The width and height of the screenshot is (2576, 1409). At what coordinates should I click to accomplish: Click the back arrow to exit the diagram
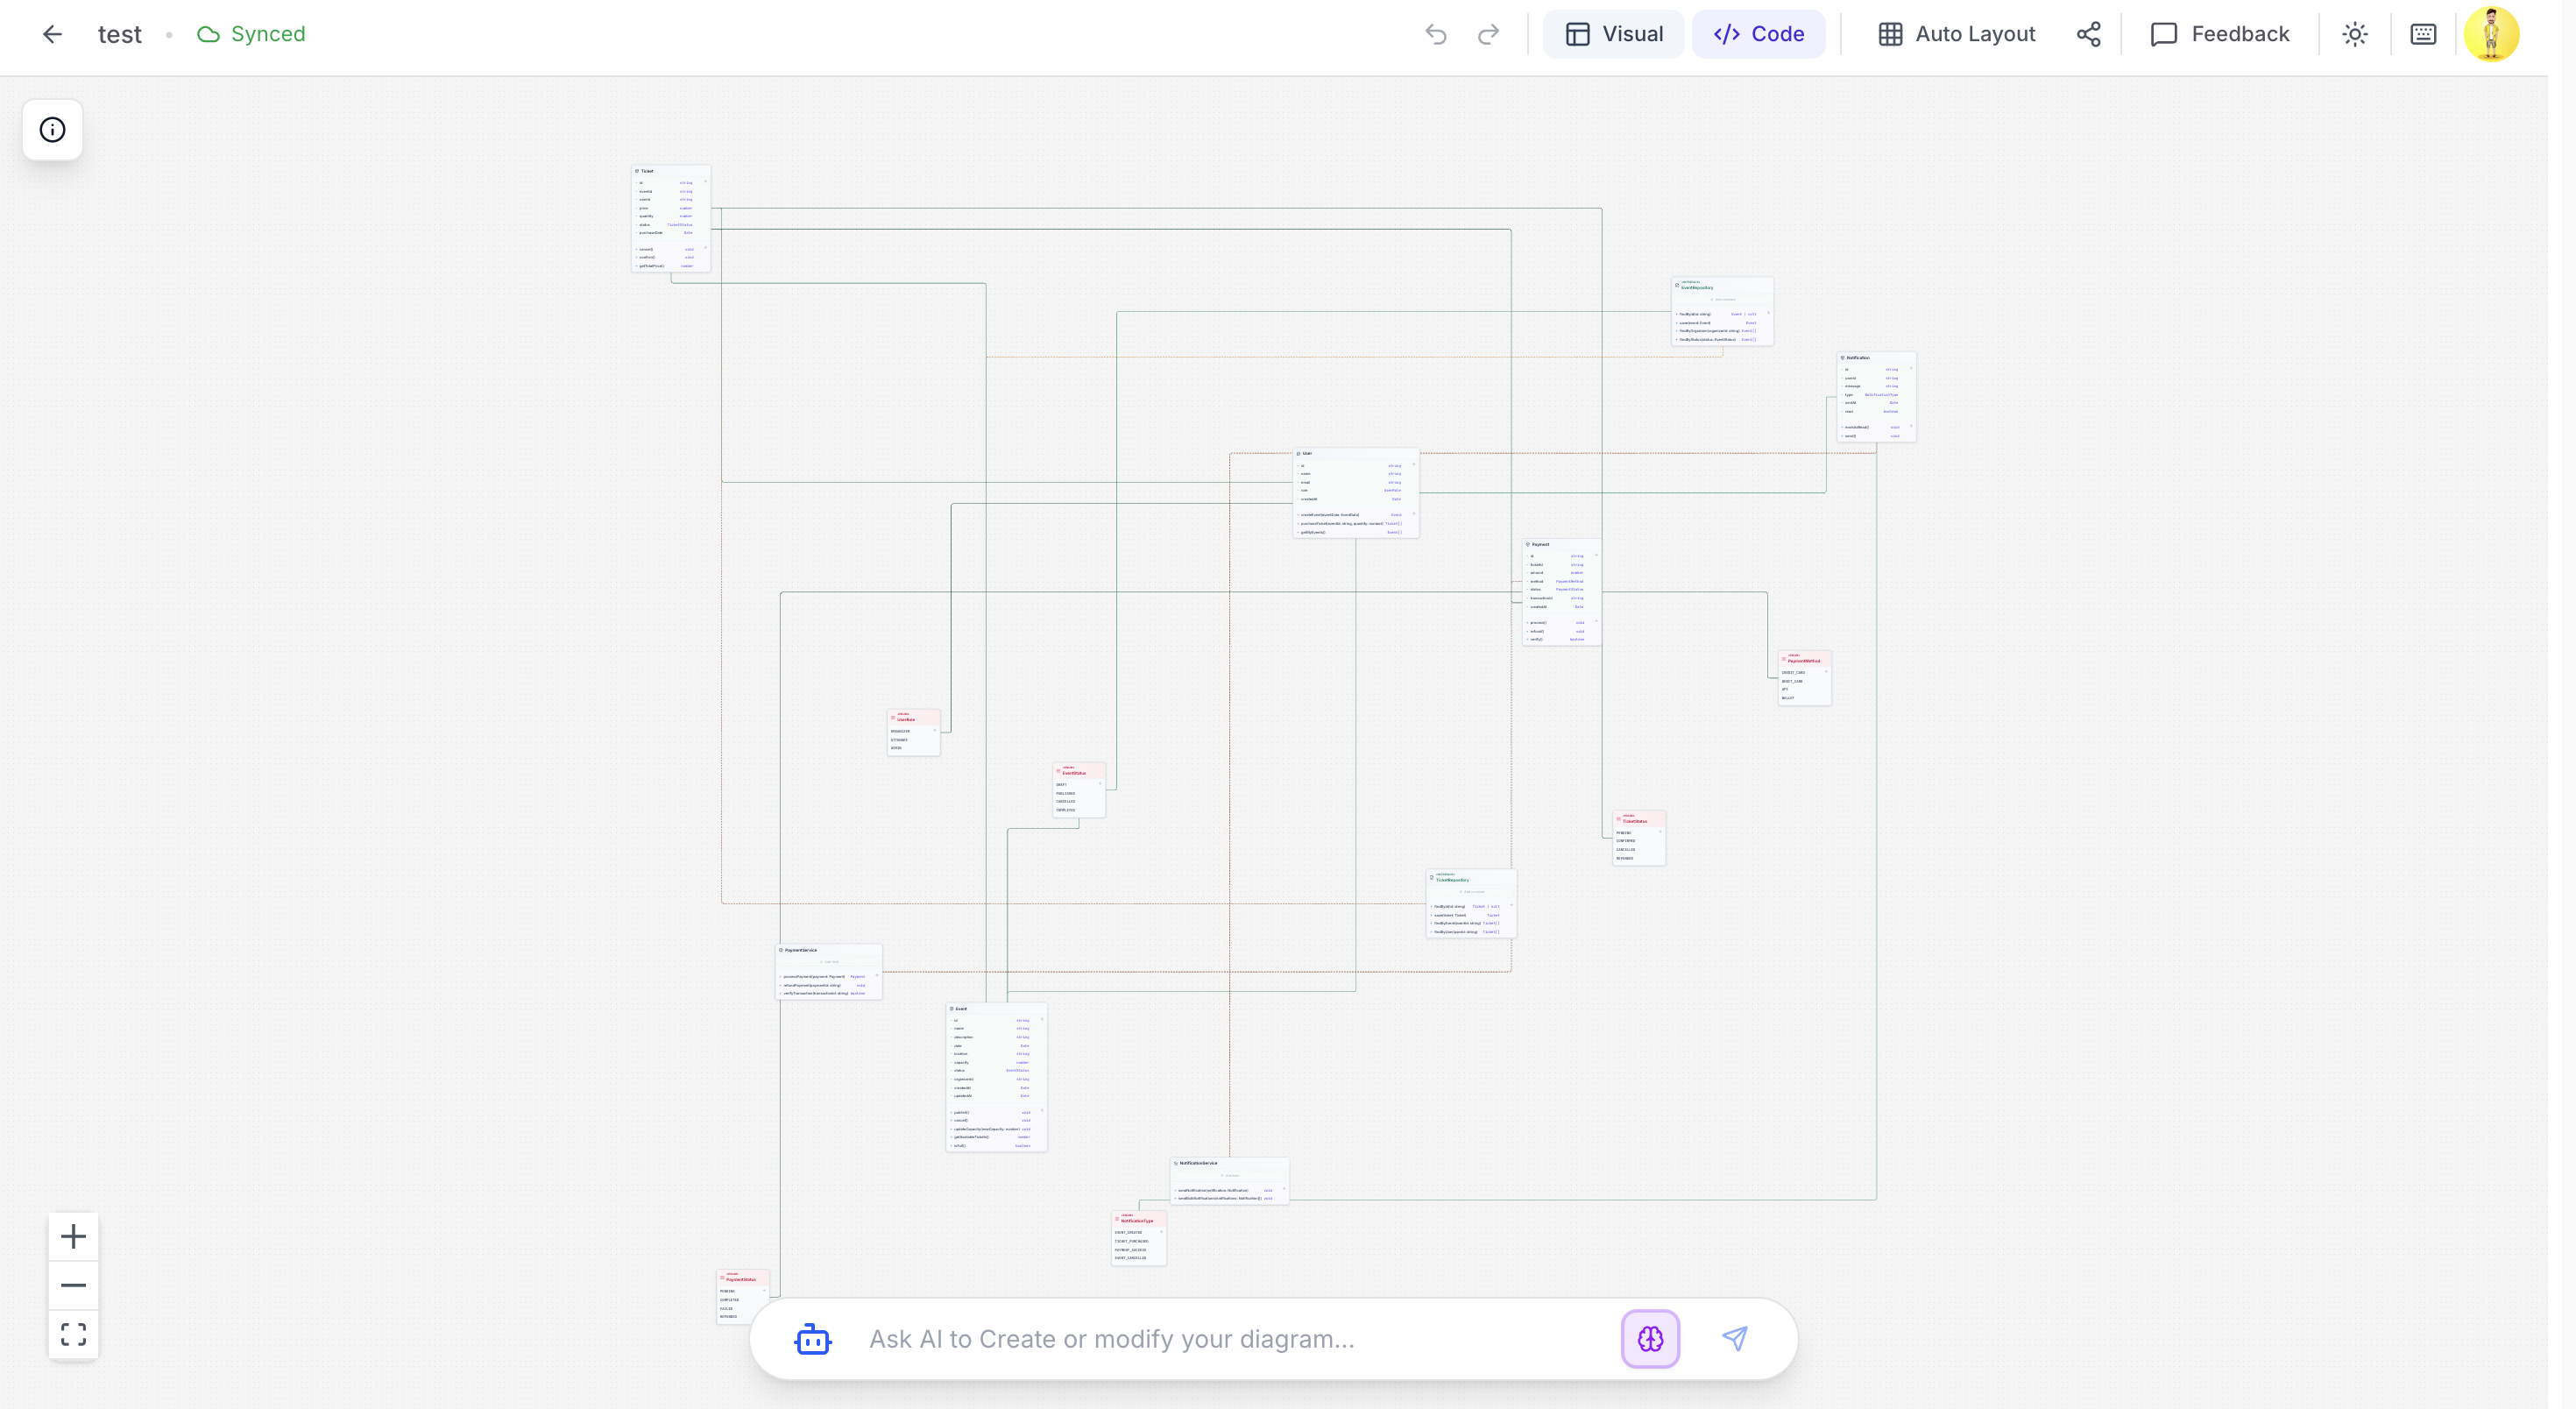(x=52, y=33)
